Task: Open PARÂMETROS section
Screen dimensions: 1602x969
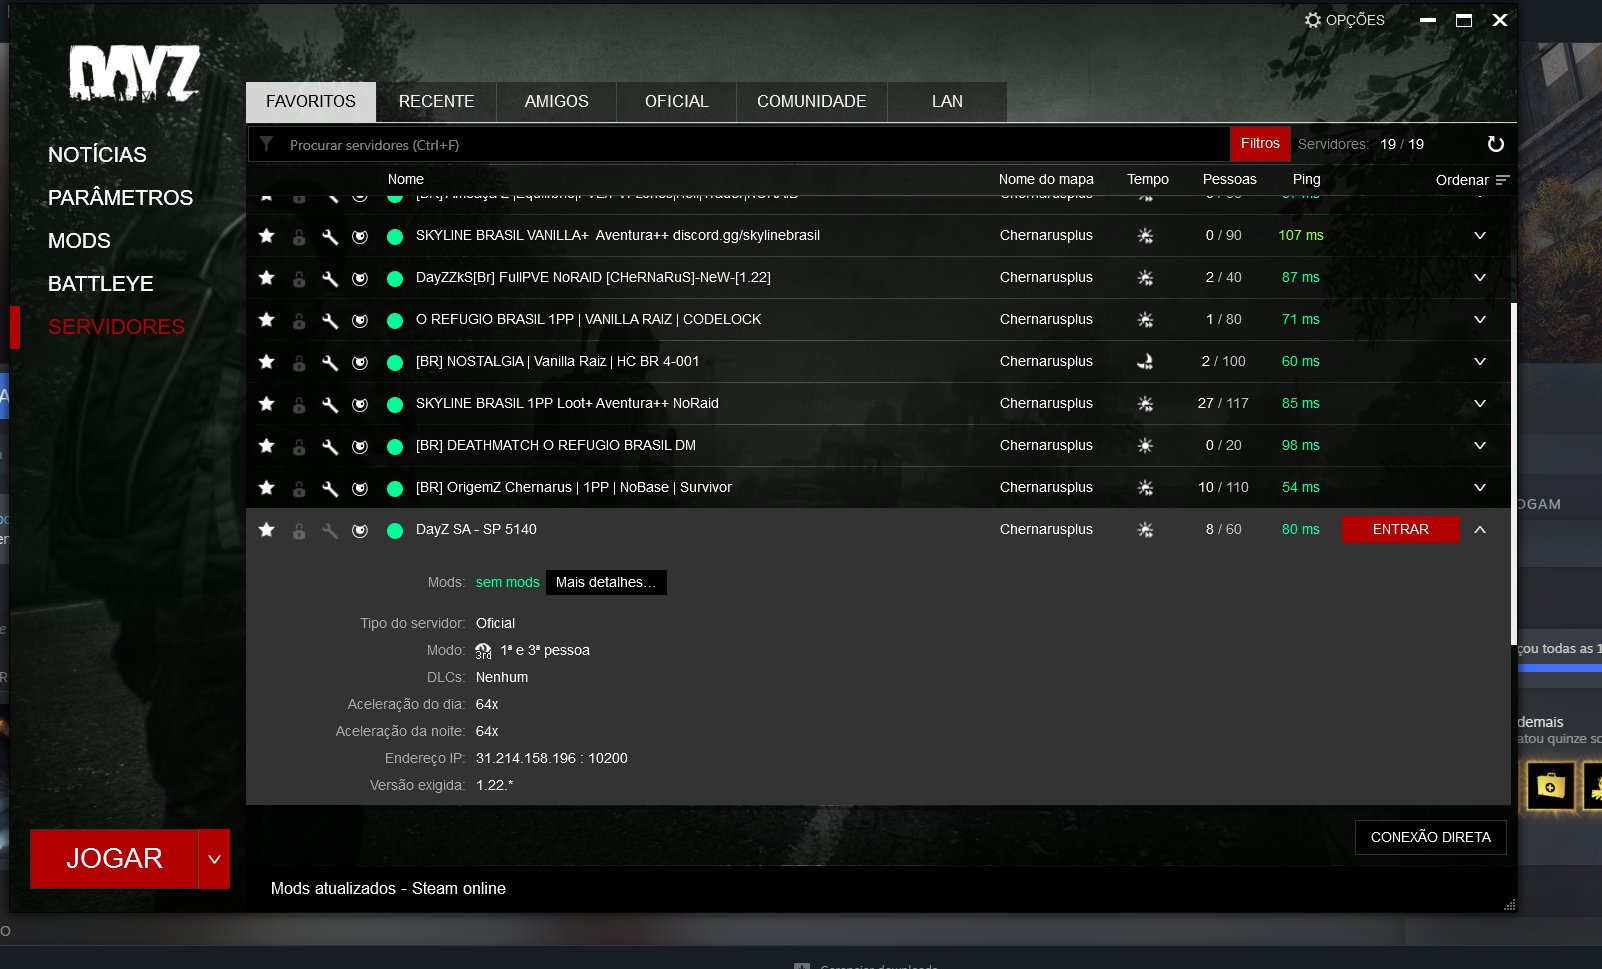Action: click(x=120, y=198)
